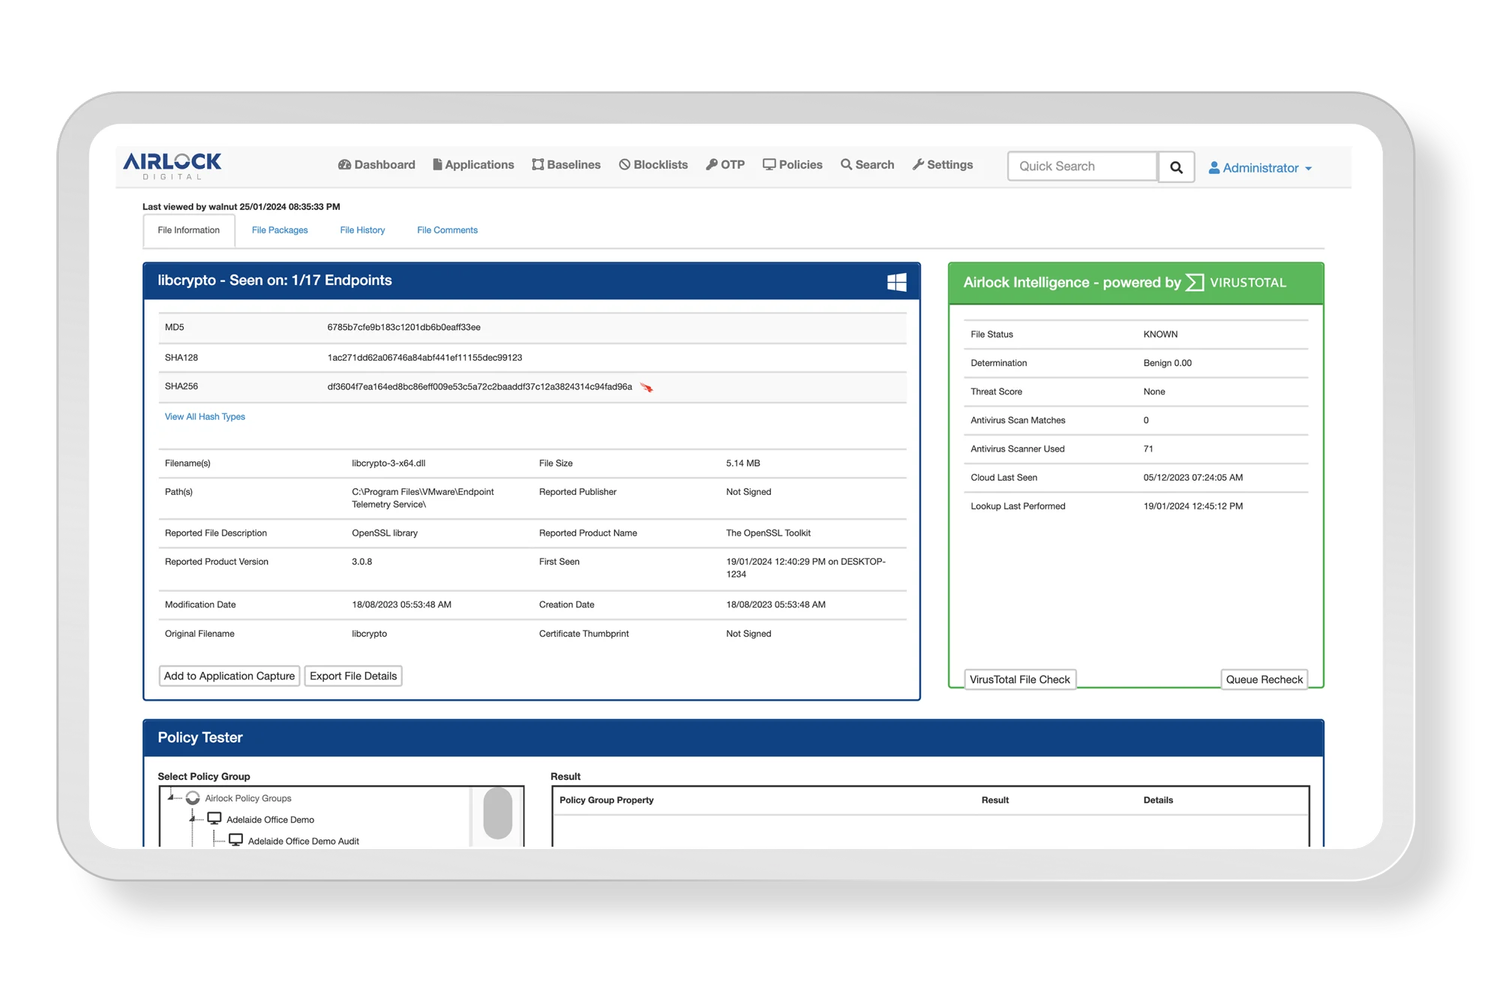Click the red flag icon next to the SHA256 hash
This screenshot has width=1500, height=1005.
[x=646, y=388]
